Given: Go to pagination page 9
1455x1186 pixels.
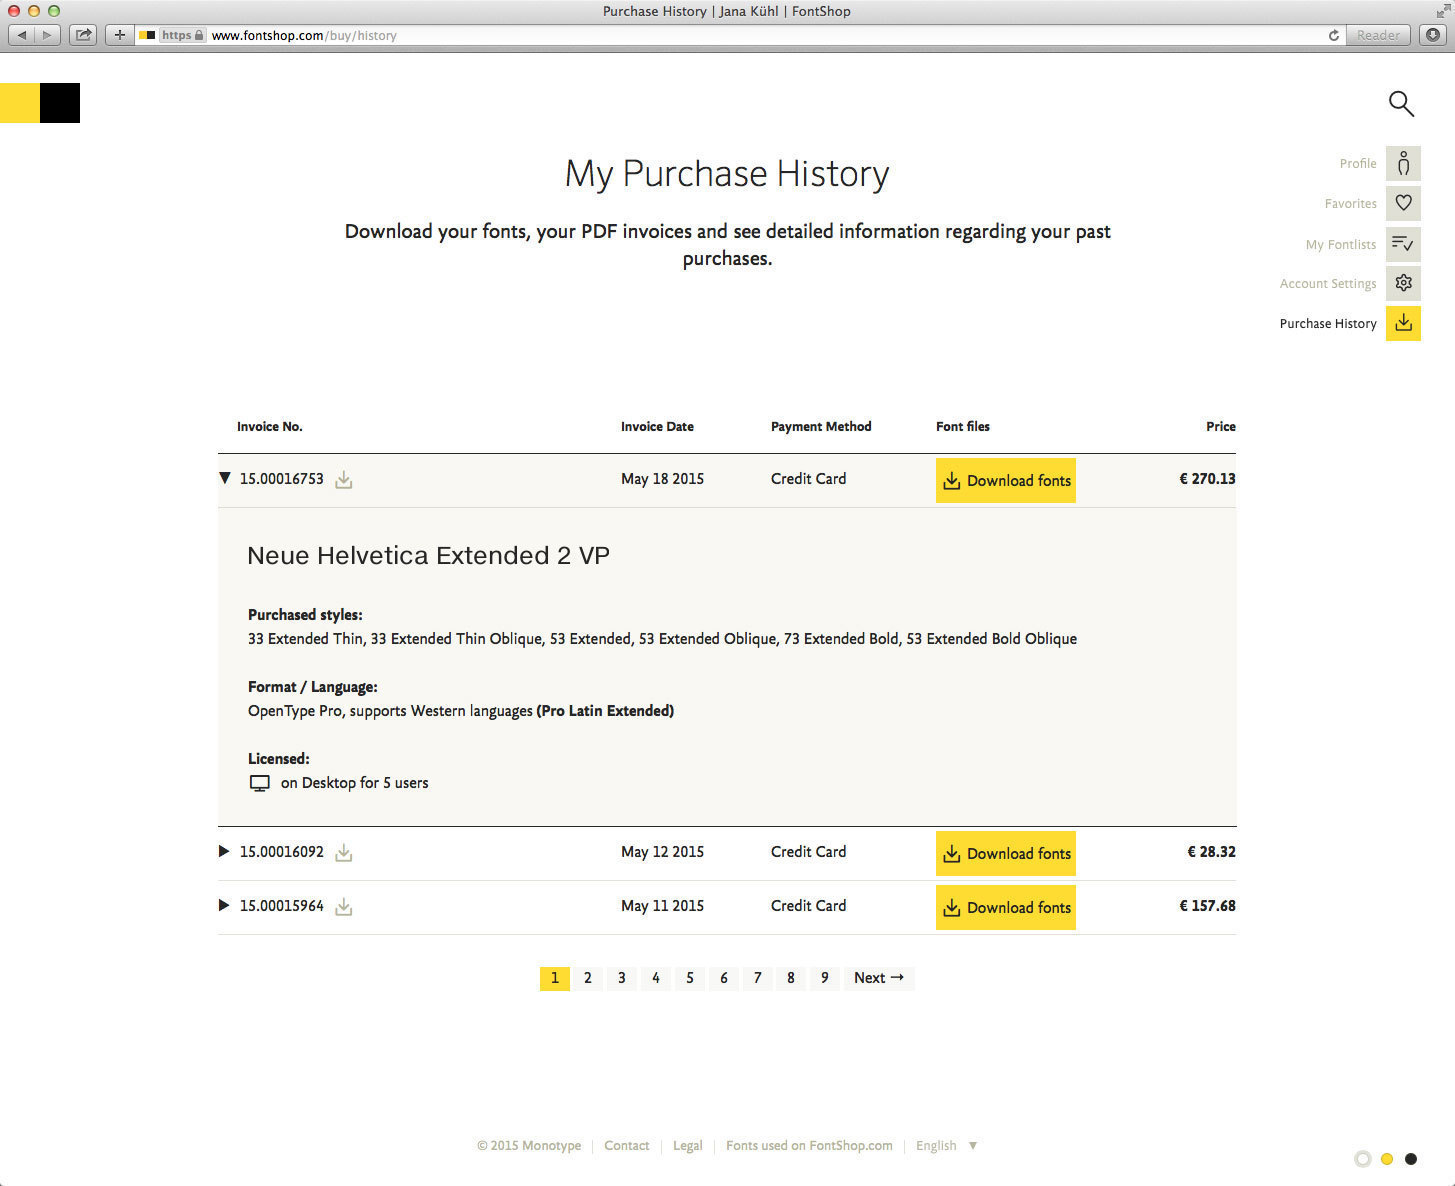Looking at the screenshot, I should pyautogui.click(x=825, y=978).
